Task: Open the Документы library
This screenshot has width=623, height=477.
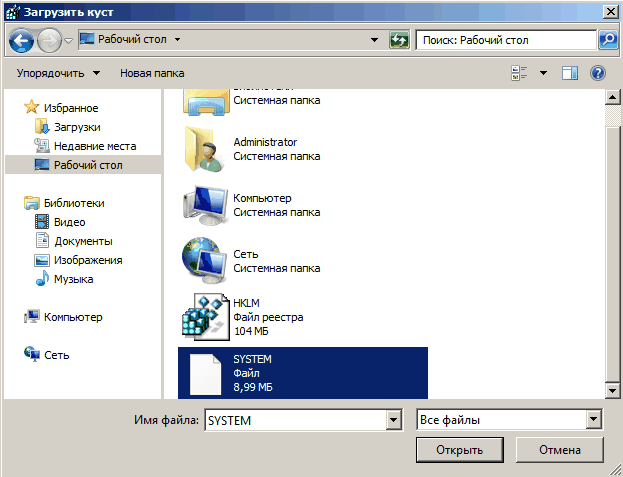Action: tap(83, 241)
